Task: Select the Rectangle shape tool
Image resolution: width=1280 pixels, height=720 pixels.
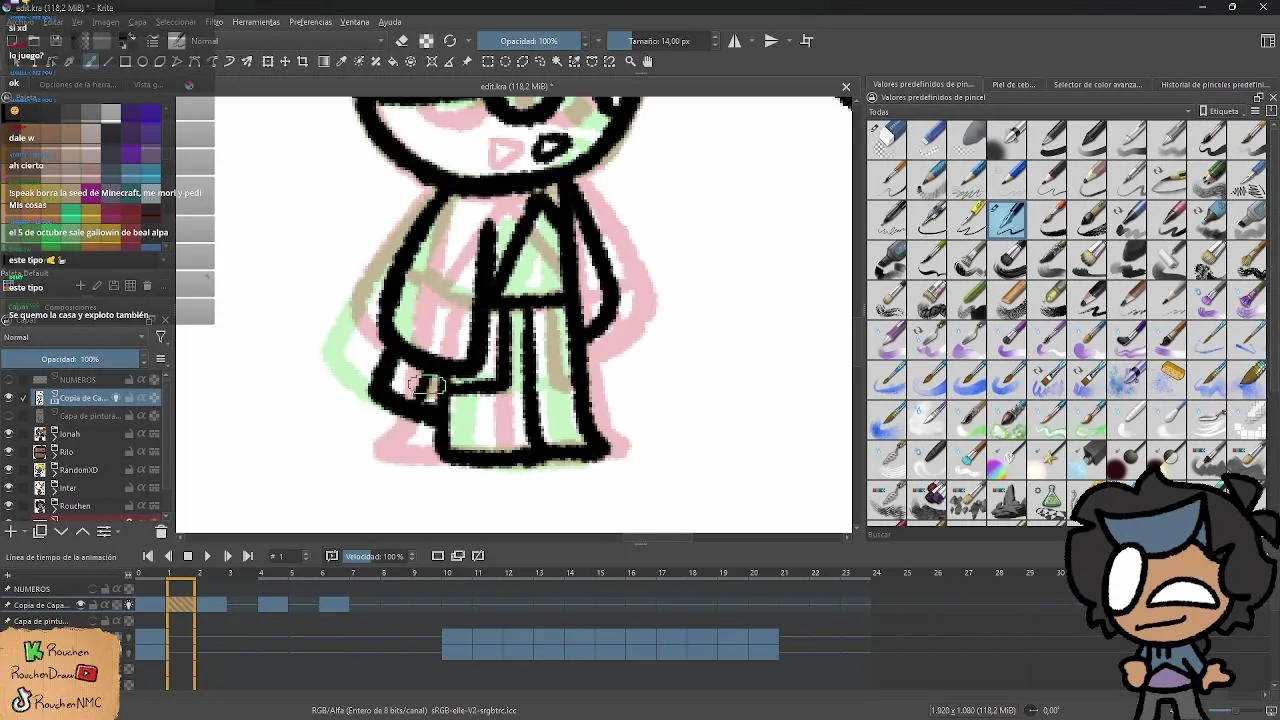Action: click(x=125, y=61)
